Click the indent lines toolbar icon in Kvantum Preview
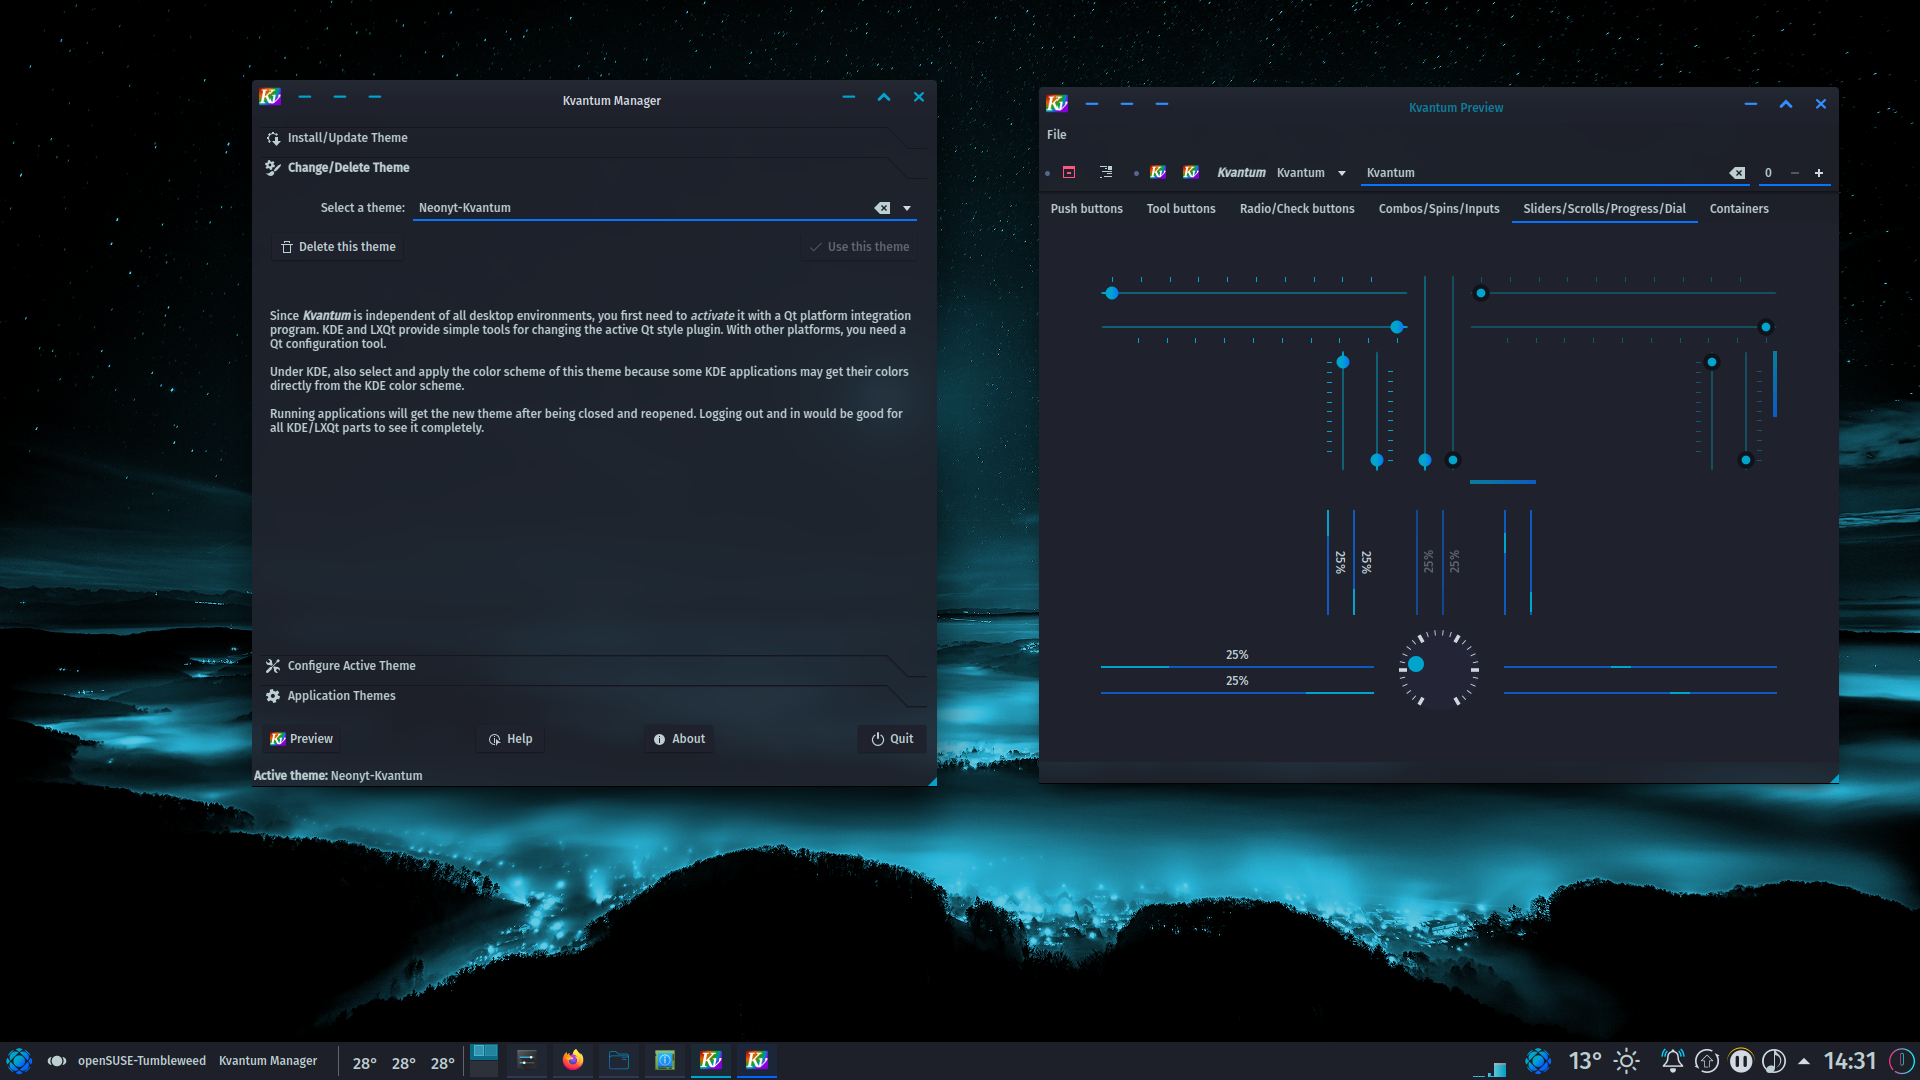 pos(1106,172)
